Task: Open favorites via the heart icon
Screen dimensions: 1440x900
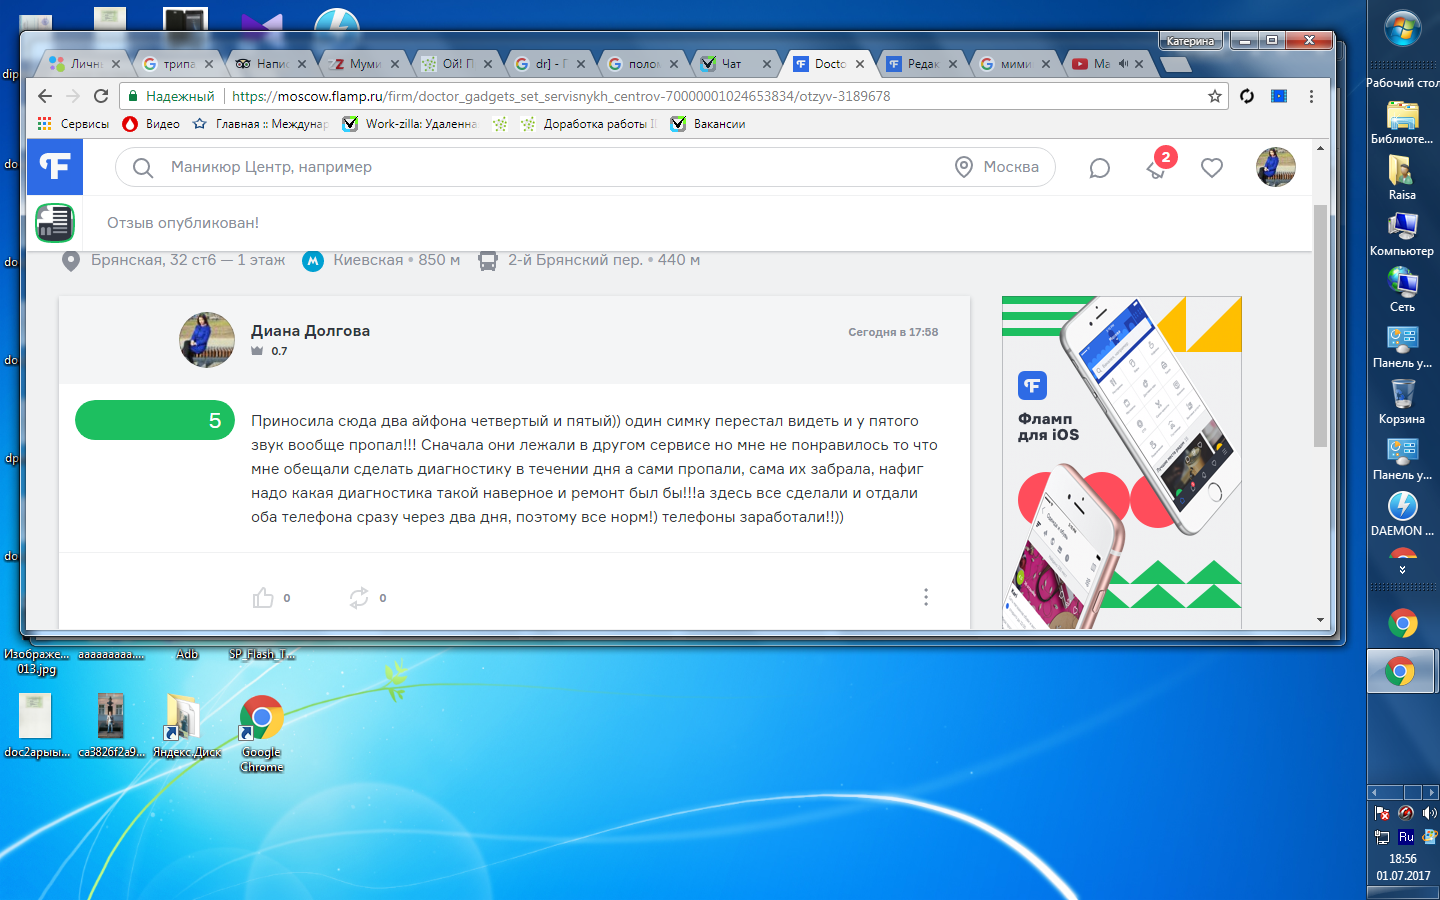Action: [x=1212, y=167]
